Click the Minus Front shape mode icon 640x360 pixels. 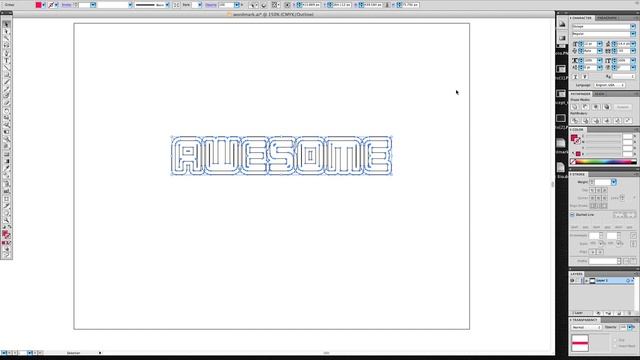(x=585, y=107)
